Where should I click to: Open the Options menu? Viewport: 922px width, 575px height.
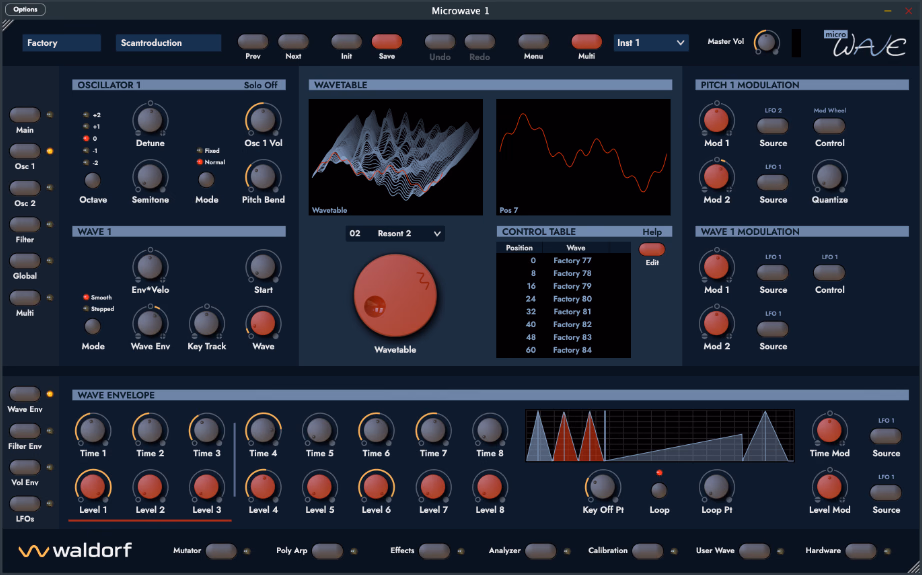pos(25,9)
